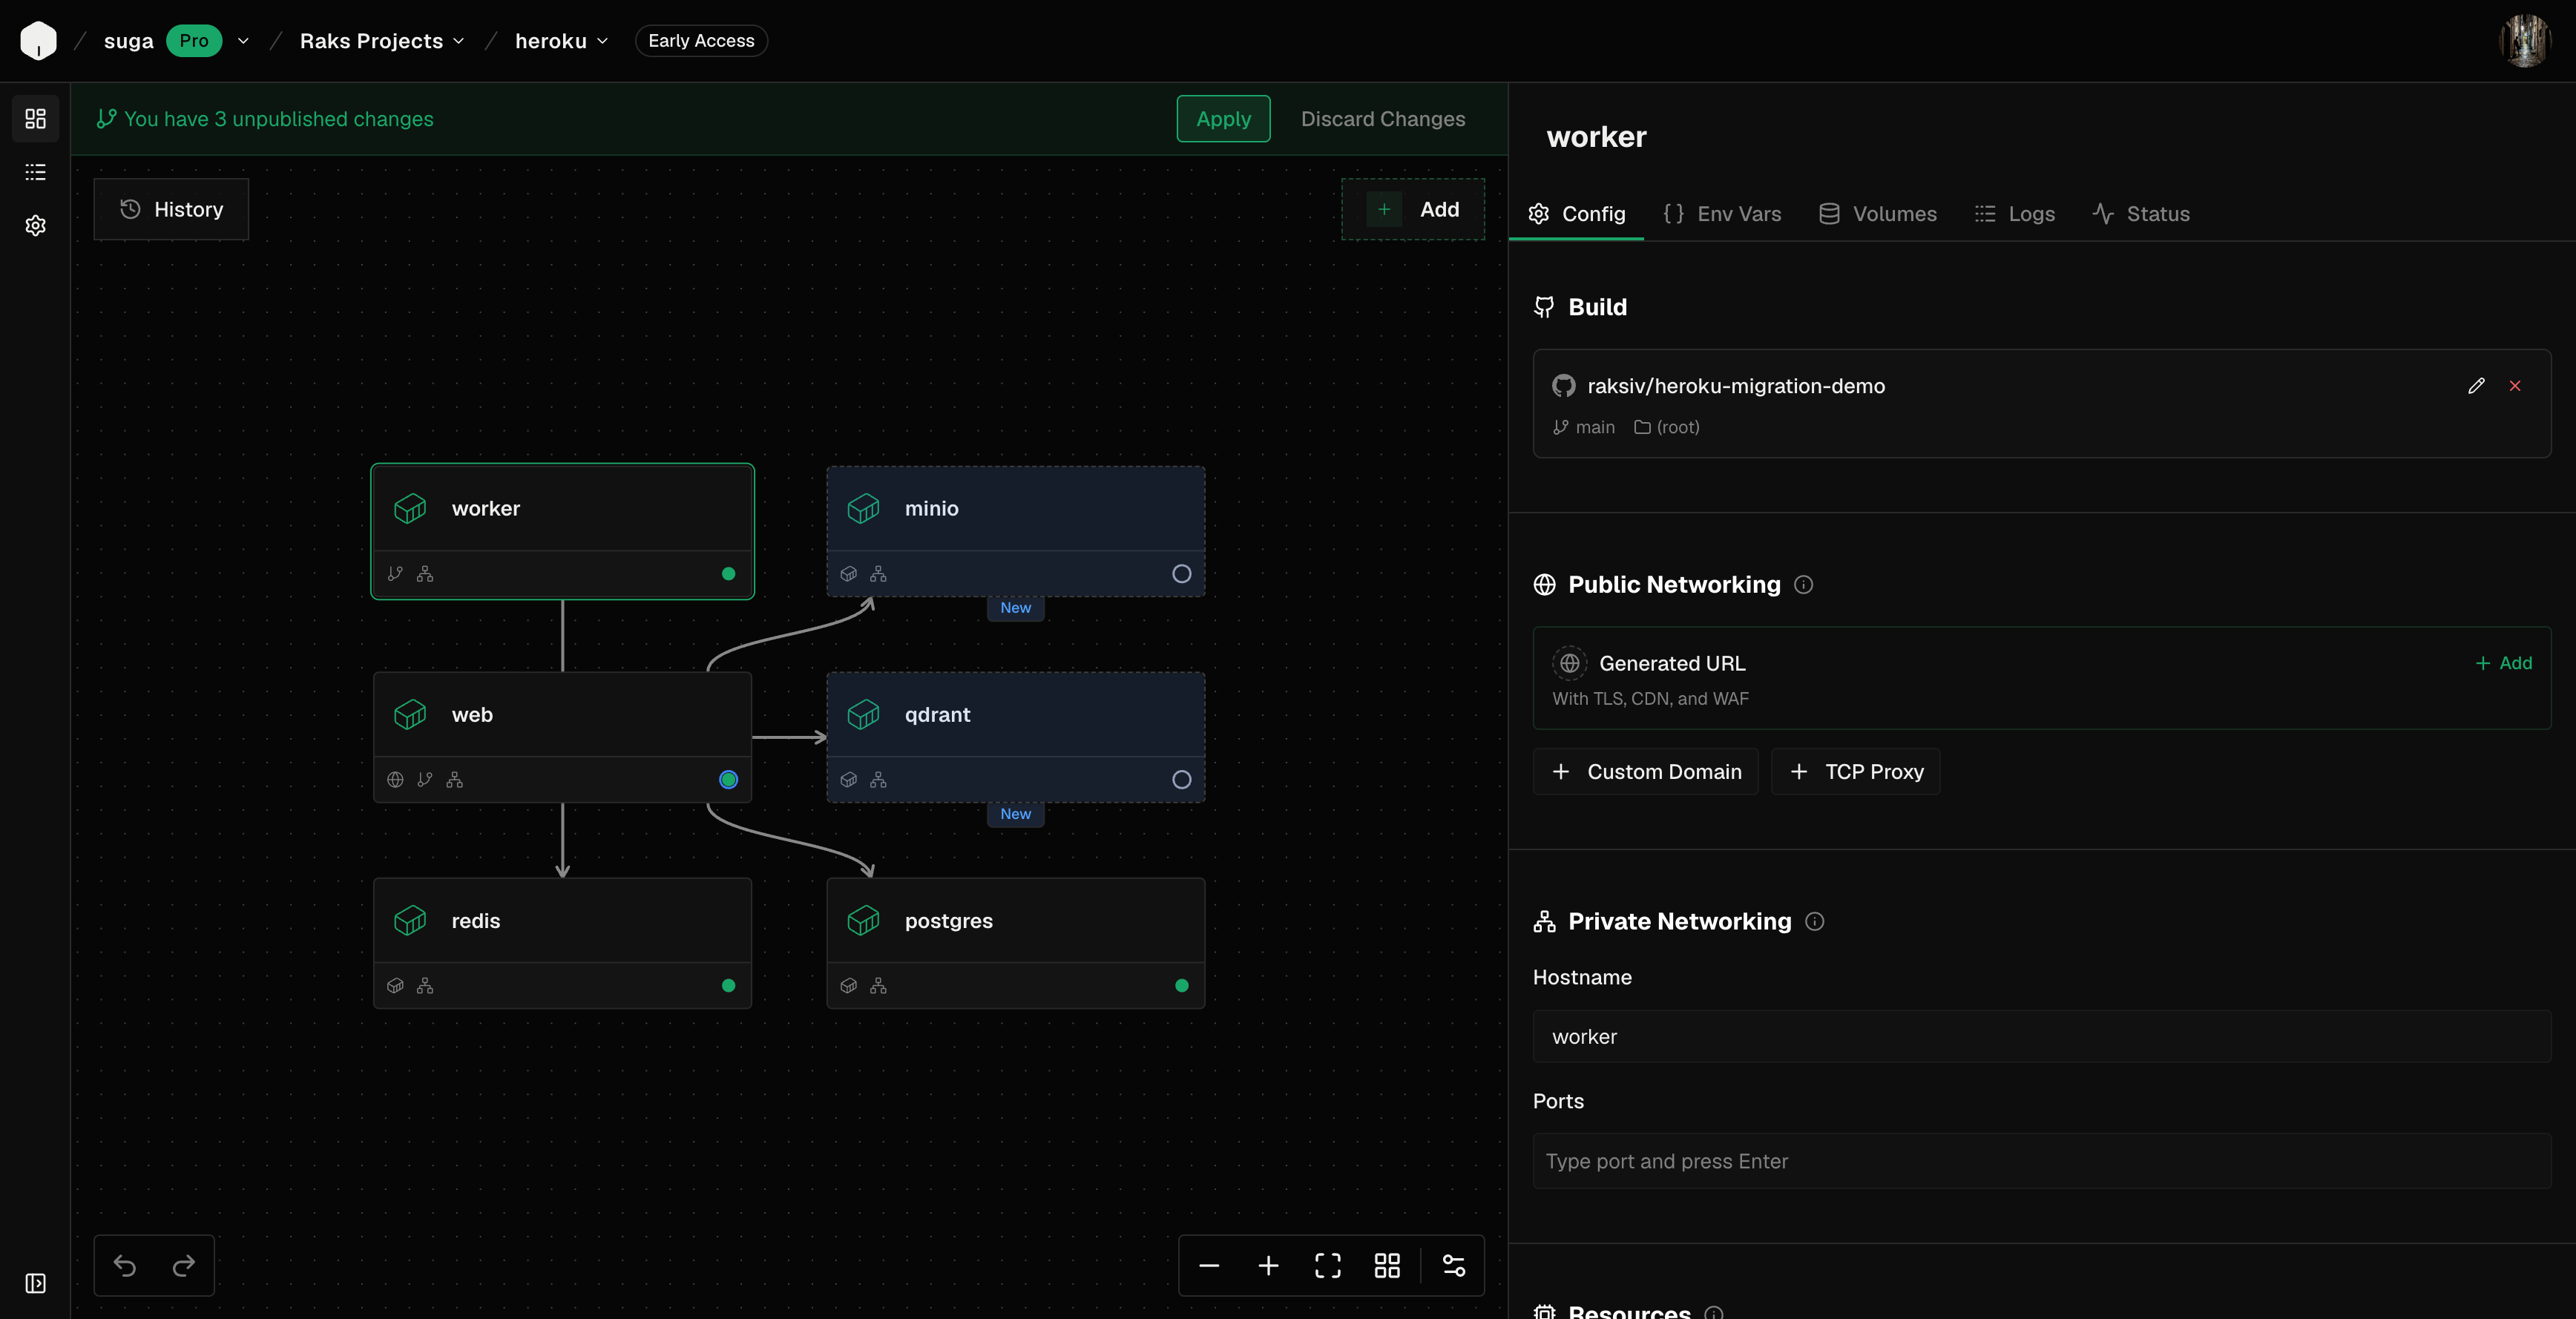This screenshot has height=1319, width=2576.
Task: Click the qdrant node empty status circle
Action: pos(1181,780)
